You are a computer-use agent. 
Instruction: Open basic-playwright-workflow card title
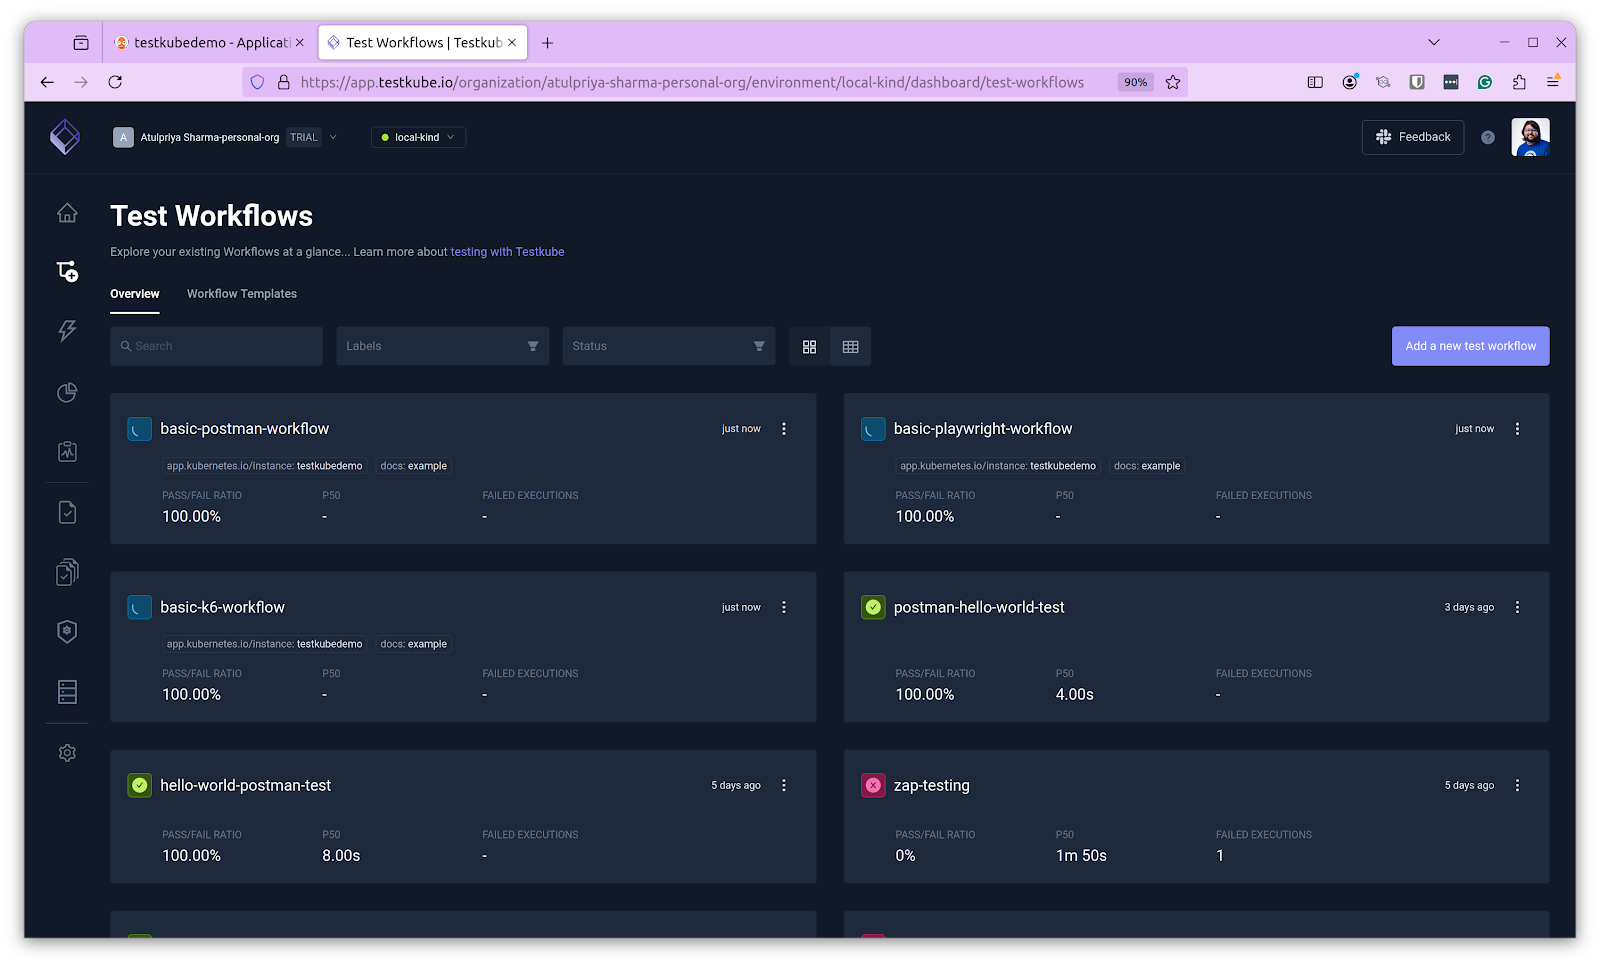pyautogui.click(x=983, y=429)
